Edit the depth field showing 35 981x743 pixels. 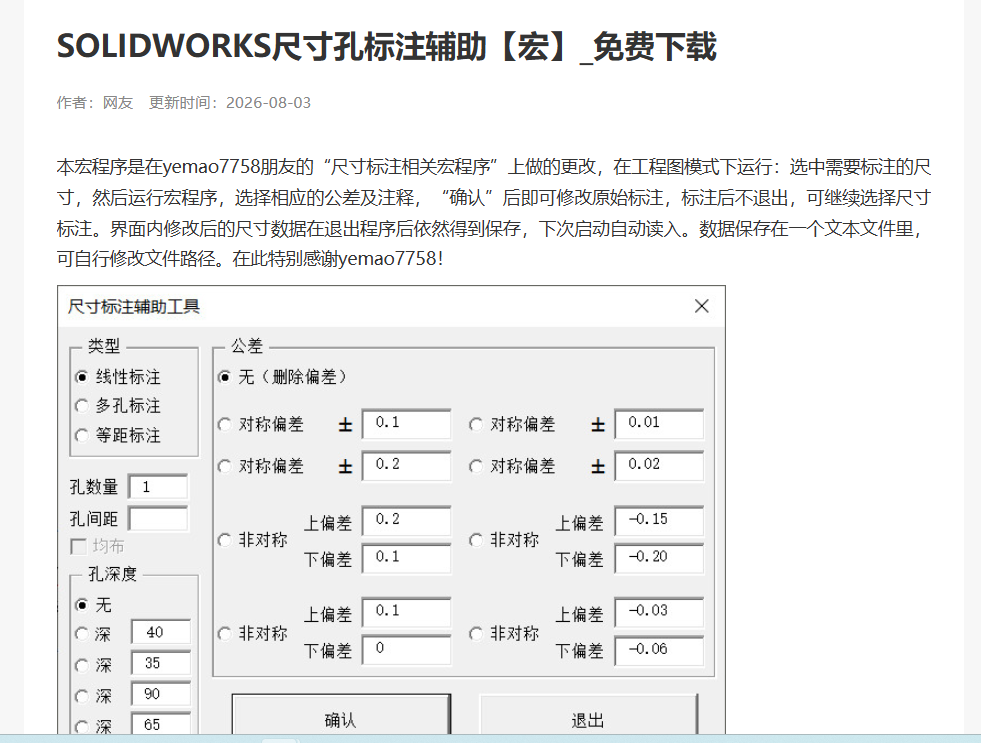tap(161, 663)
